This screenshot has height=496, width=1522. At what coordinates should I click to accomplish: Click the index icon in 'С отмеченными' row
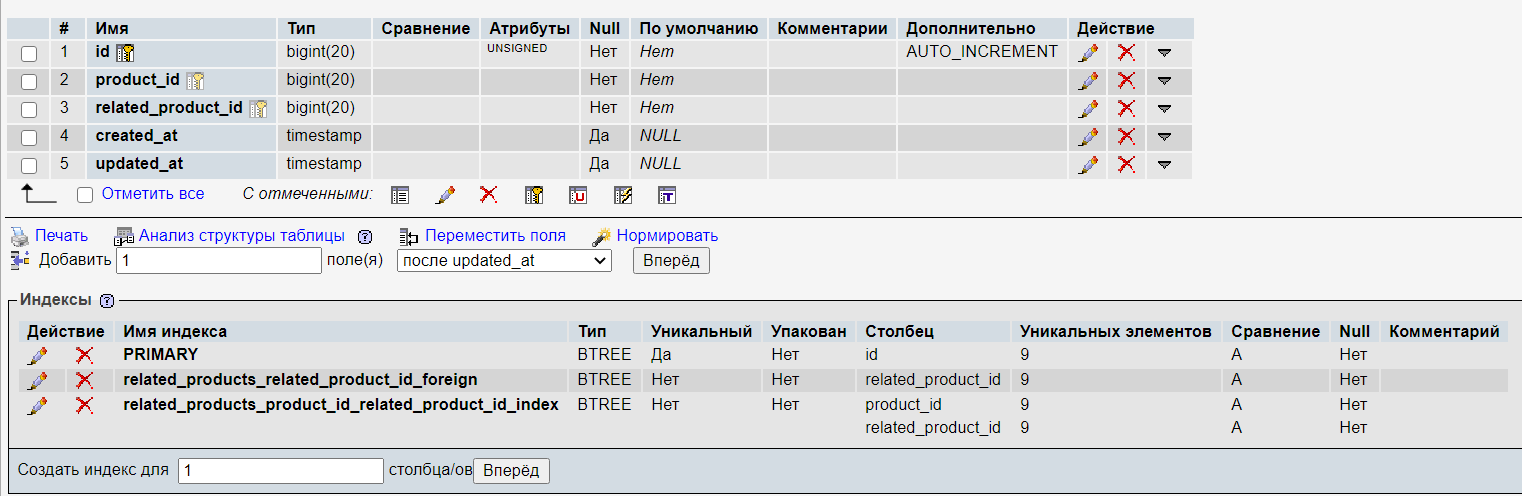point(623,195)
